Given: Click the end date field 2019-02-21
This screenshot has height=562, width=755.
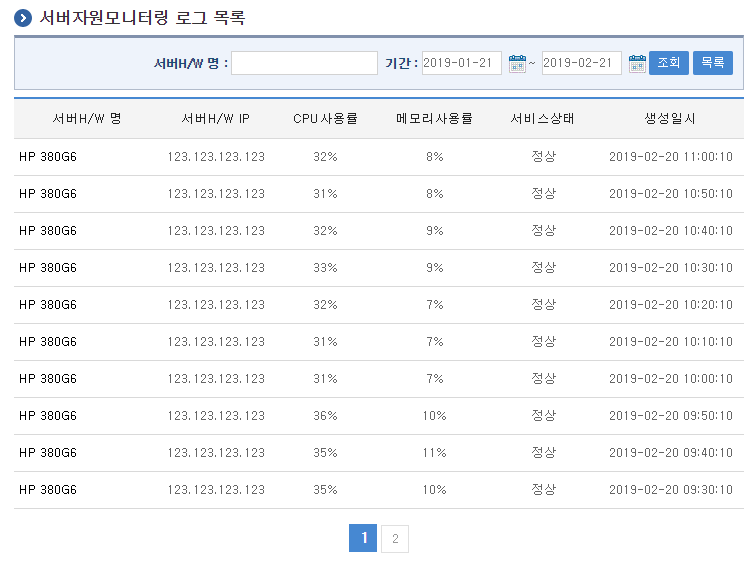Looking at the screenshot, I should click(582, 63).
